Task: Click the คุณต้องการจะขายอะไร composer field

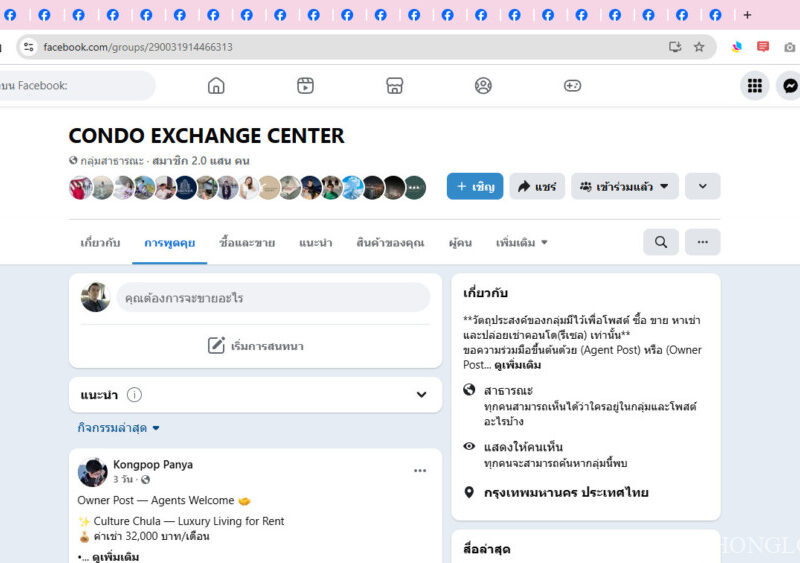Action: (273, 298)
